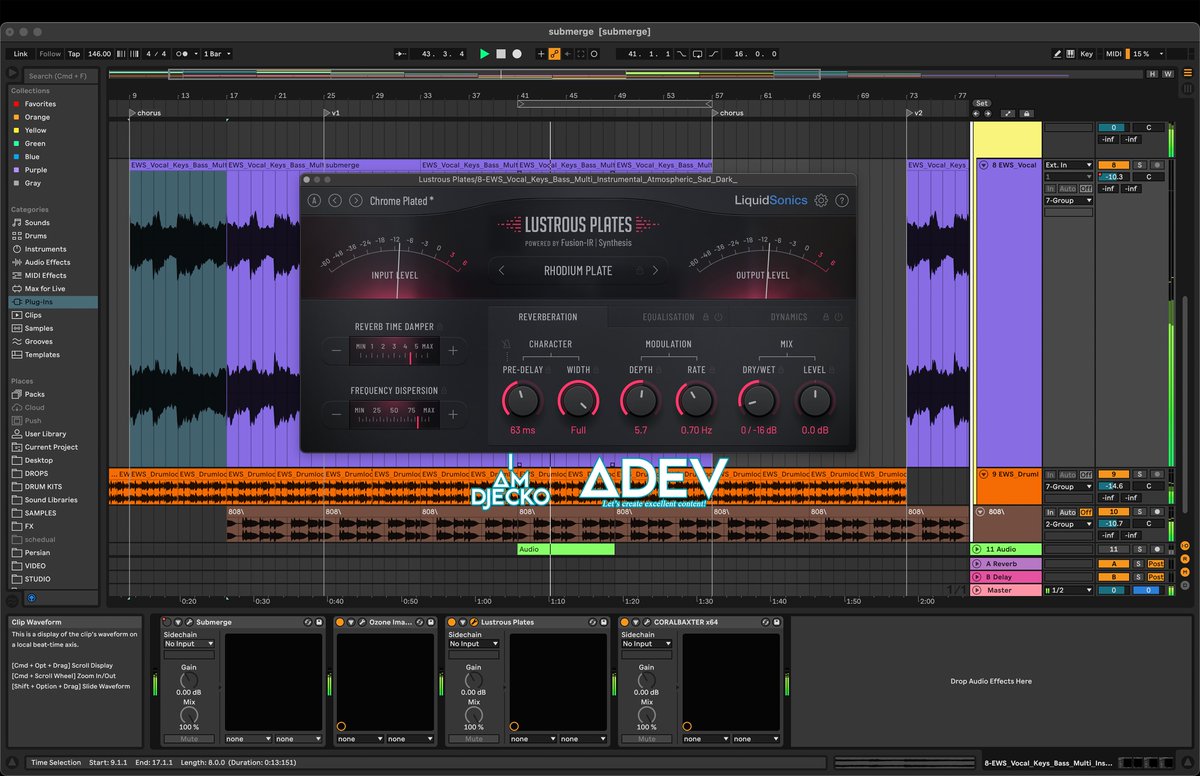
Task: Toggle the Lustrous Plates device power button
Action: [452, 622]
